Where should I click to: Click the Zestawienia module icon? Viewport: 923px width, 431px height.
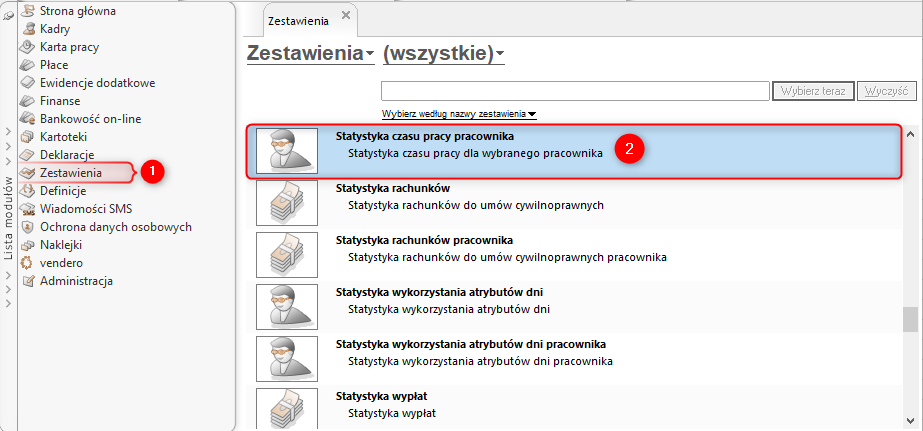[x=28, y=173]
